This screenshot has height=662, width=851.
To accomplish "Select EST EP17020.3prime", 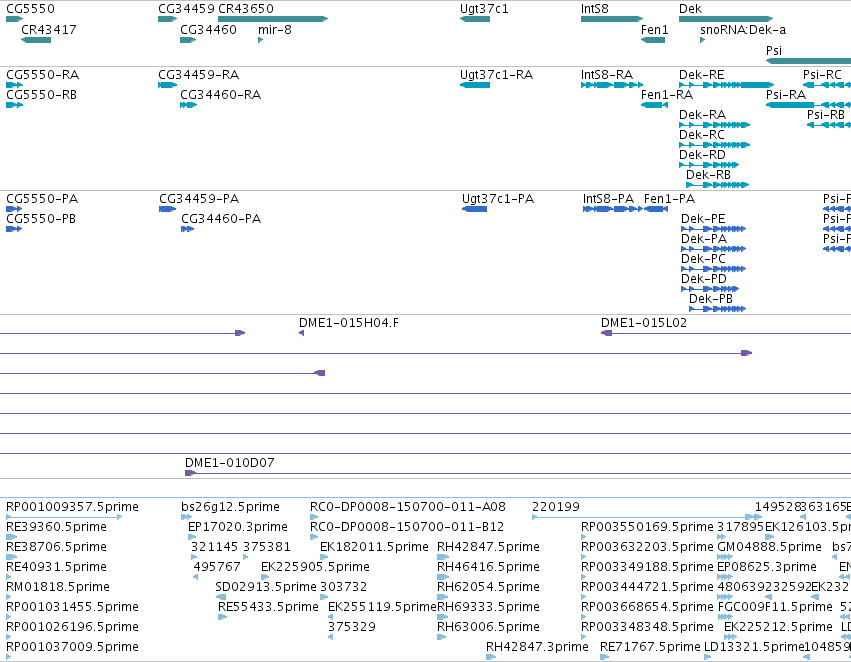I will click(x=192, y=537).
